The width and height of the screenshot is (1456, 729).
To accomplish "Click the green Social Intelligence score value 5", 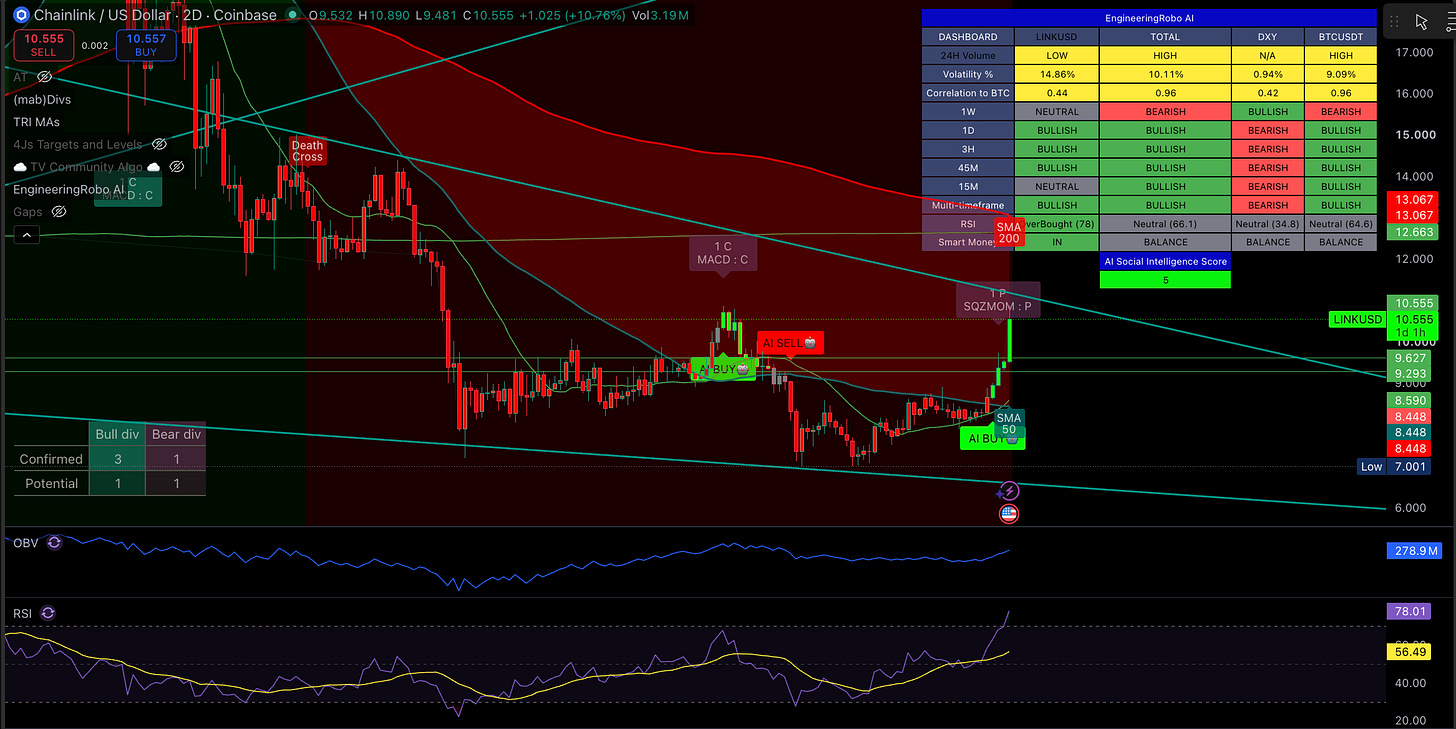I will click(x=1165, y=280).
